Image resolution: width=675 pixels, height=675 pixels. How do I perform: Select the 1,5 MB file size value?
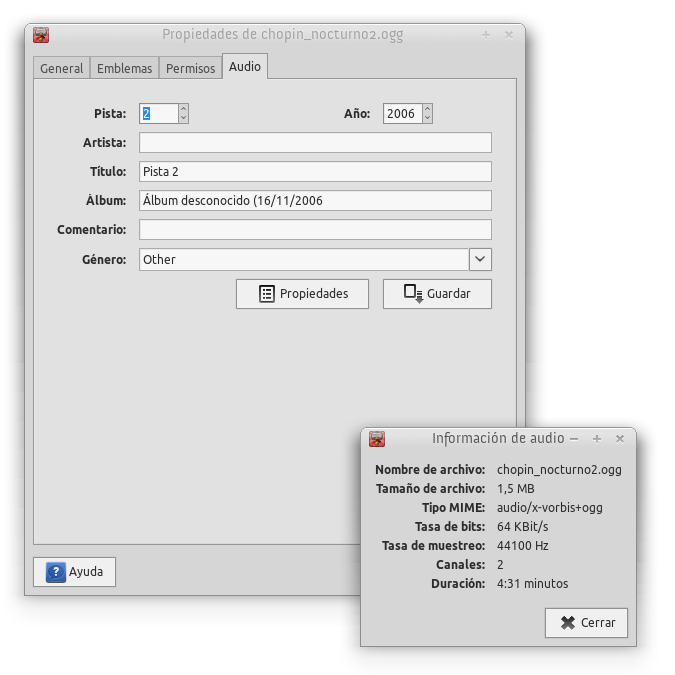point(516,489)
